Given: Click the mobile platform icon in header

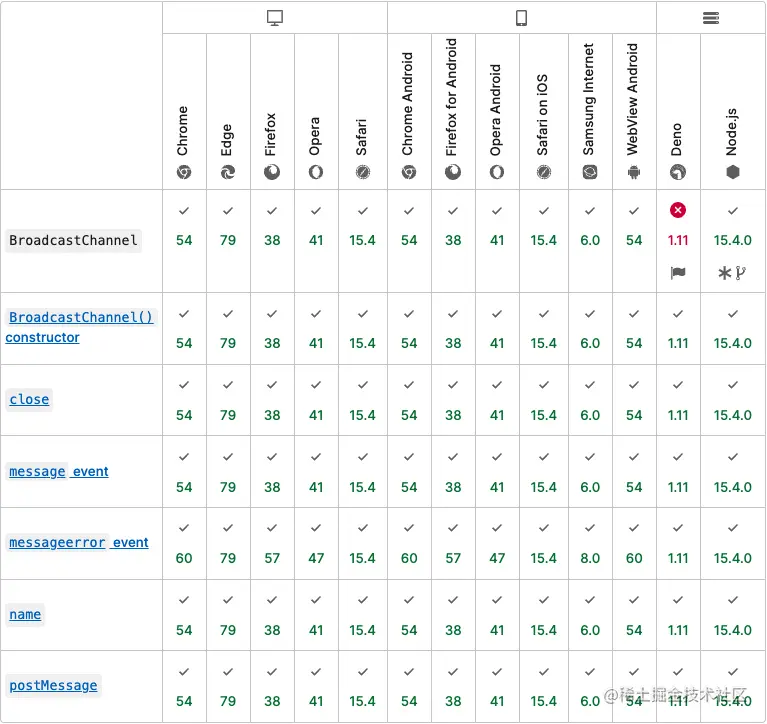Looking at the screenshot, I should pyautogui.click(x=521, y=18).
